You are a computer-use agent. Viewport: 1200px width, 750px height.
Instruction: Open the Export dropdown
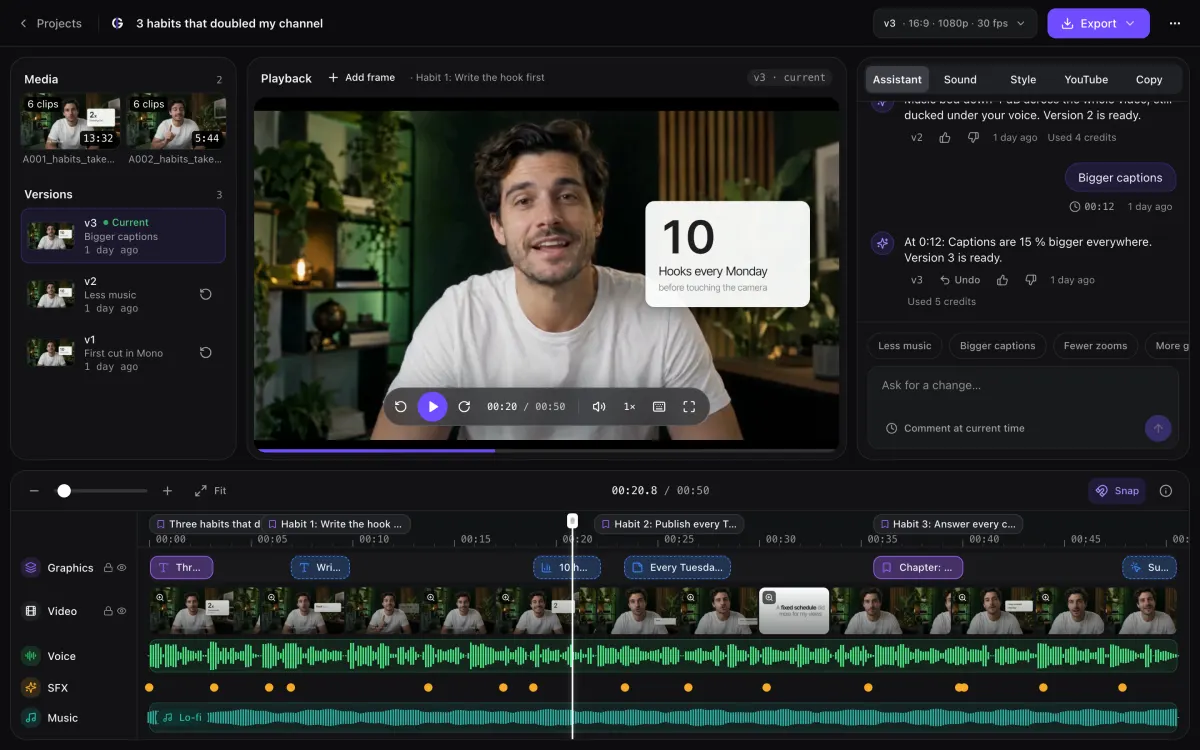[1098, 23]
